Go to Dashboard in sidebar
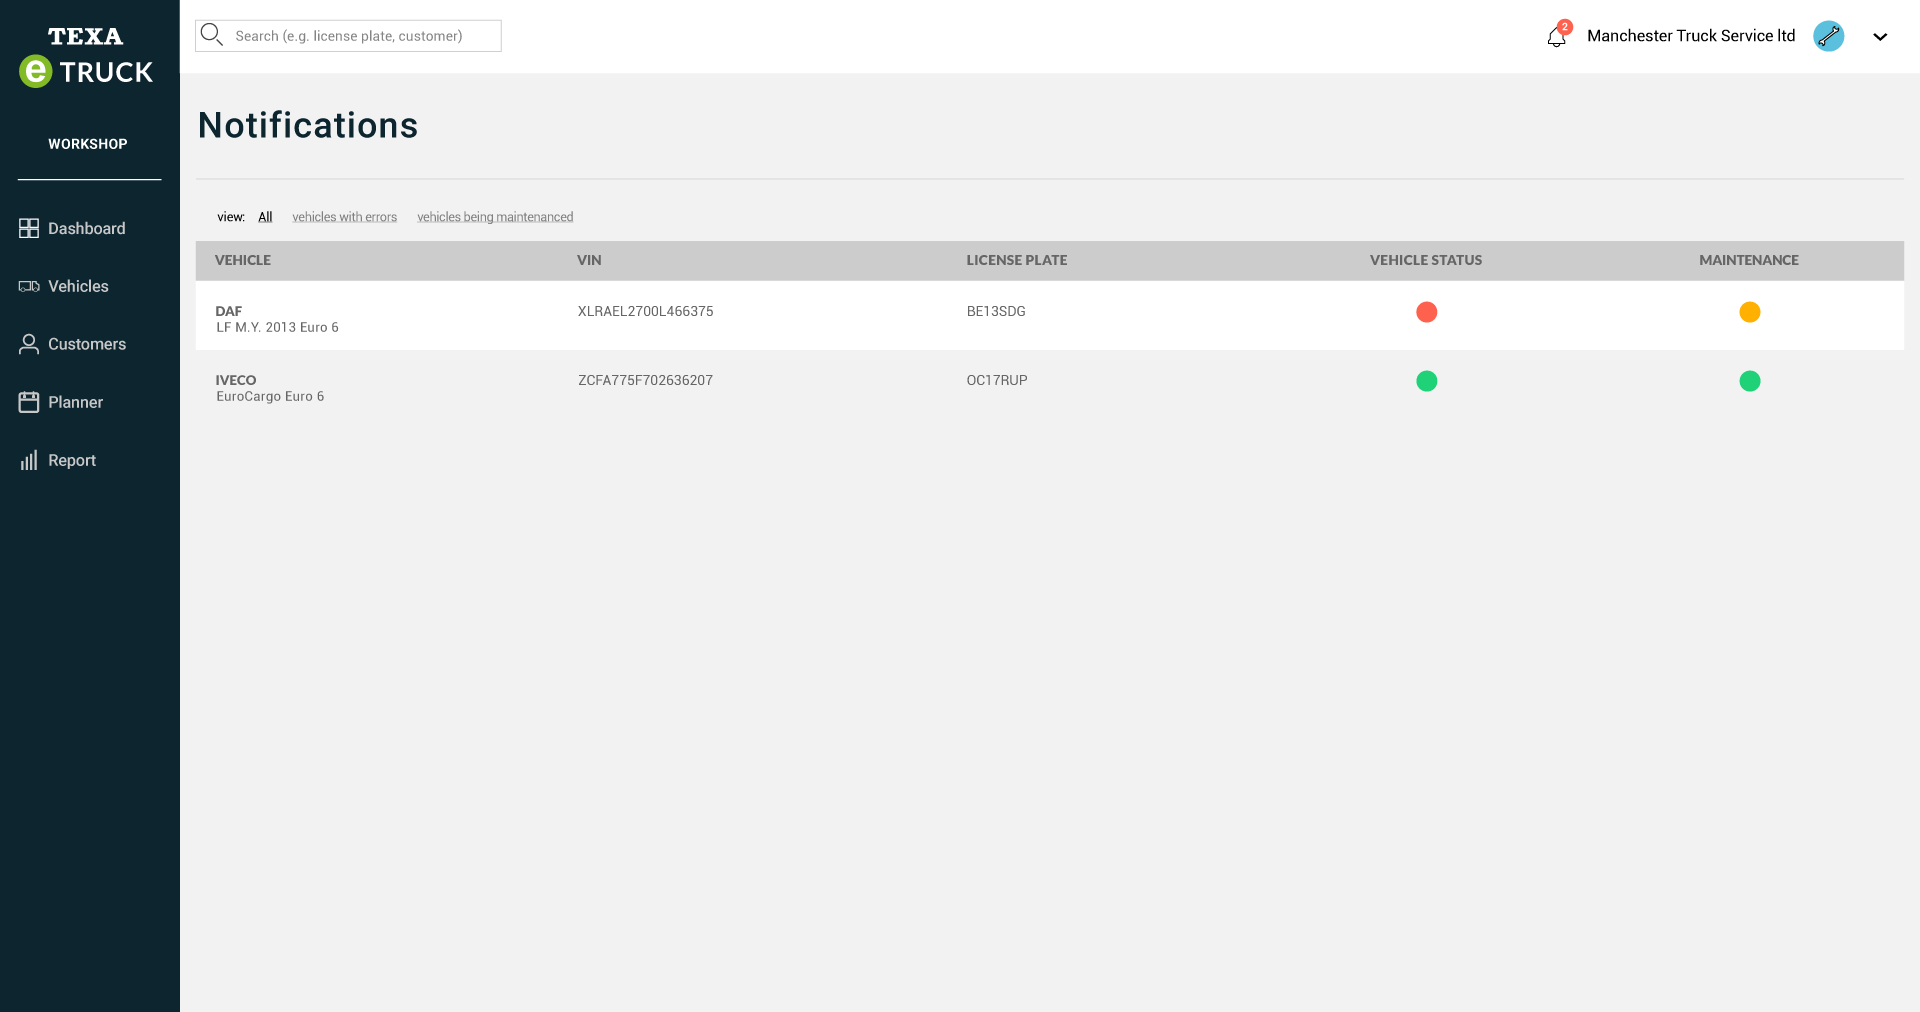The height and width of the screenshot is (1012, 1920). coord(87,228)
